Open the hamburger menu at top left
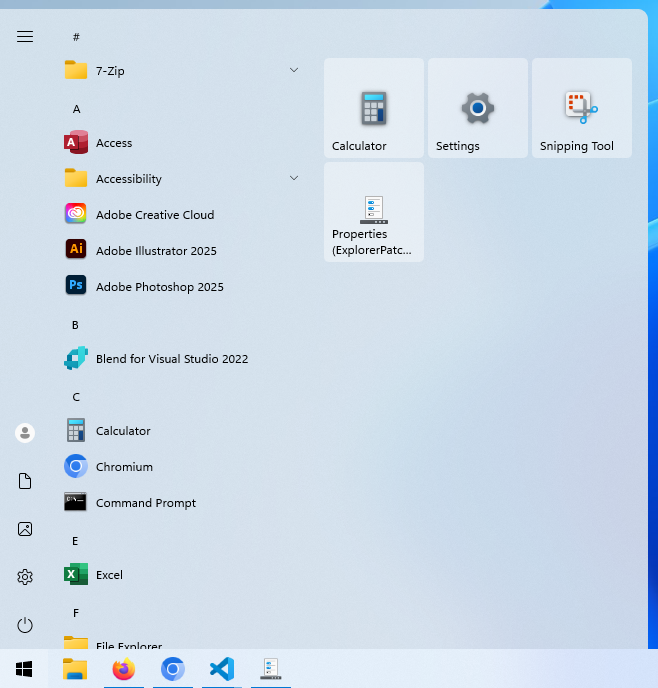Image resolution: width=658 pixels, height=688 pixels. pos(25,36)
